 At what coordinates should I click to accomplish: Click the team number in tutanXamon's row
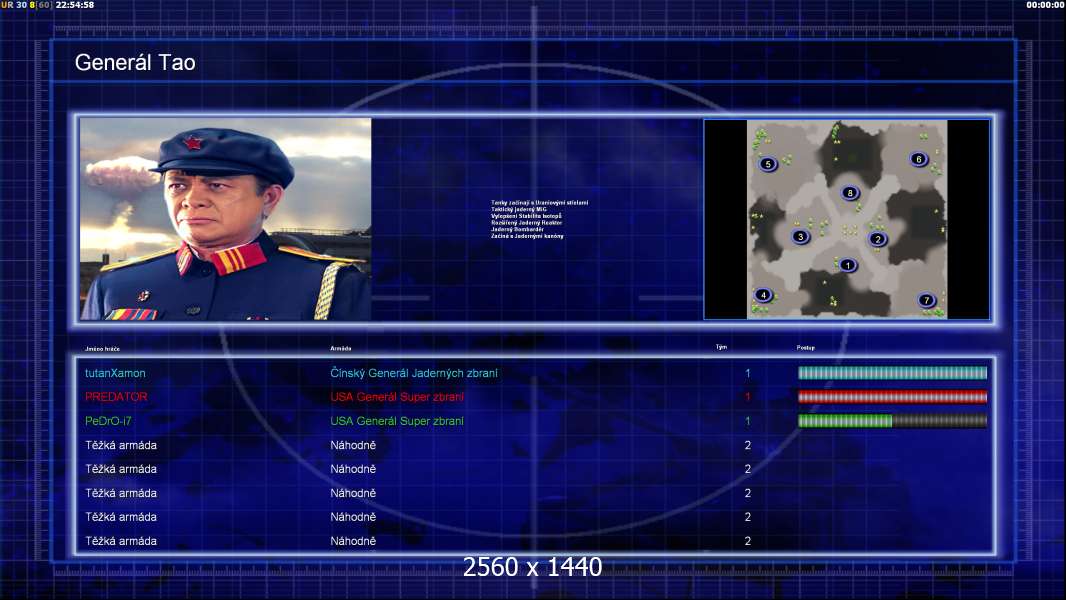pos(748,373)
